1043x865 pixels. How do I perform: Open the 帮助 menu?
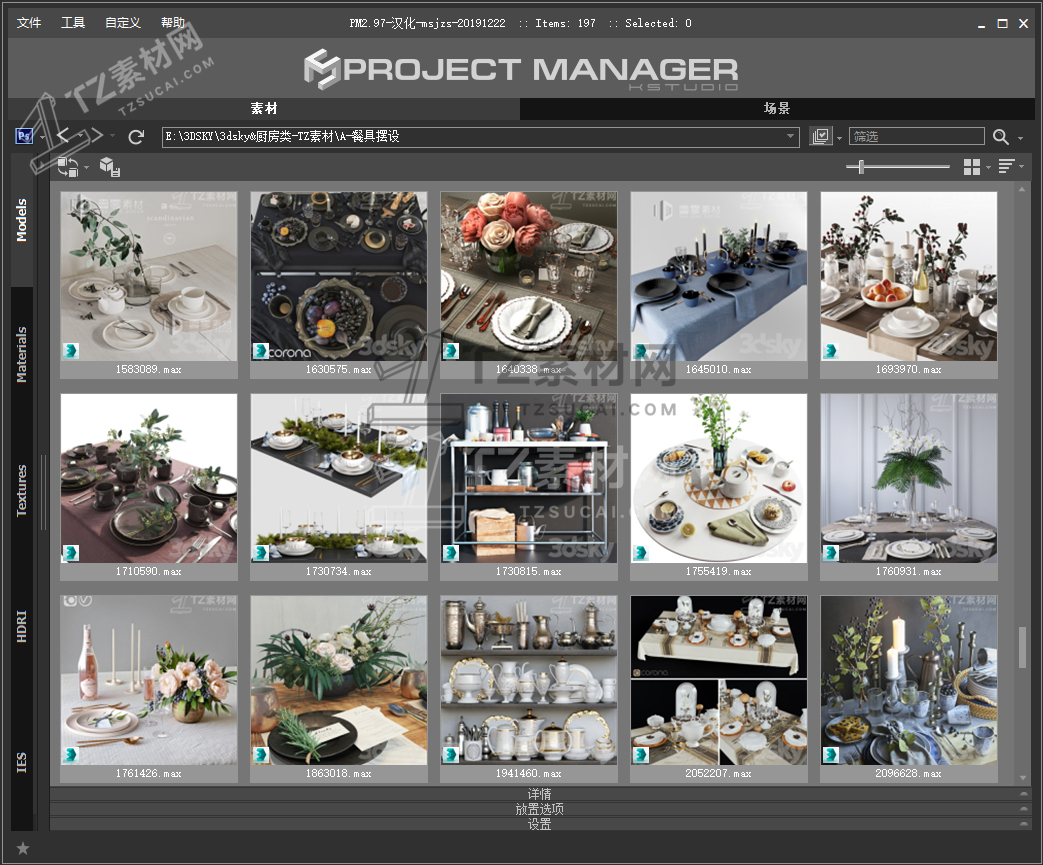click(x=173, y=23)
